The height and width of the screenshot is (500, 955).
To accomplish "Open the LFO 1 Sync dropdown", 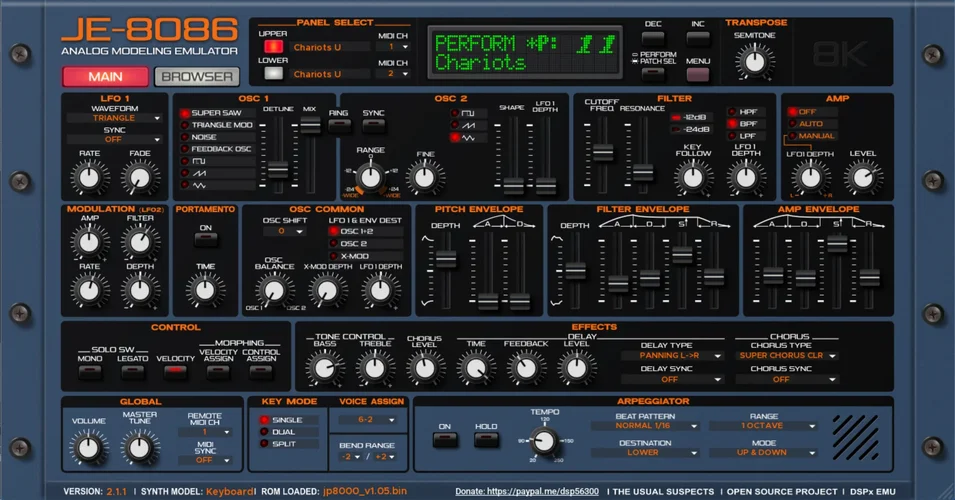I will pyautogui.click(x=115, y=139).
